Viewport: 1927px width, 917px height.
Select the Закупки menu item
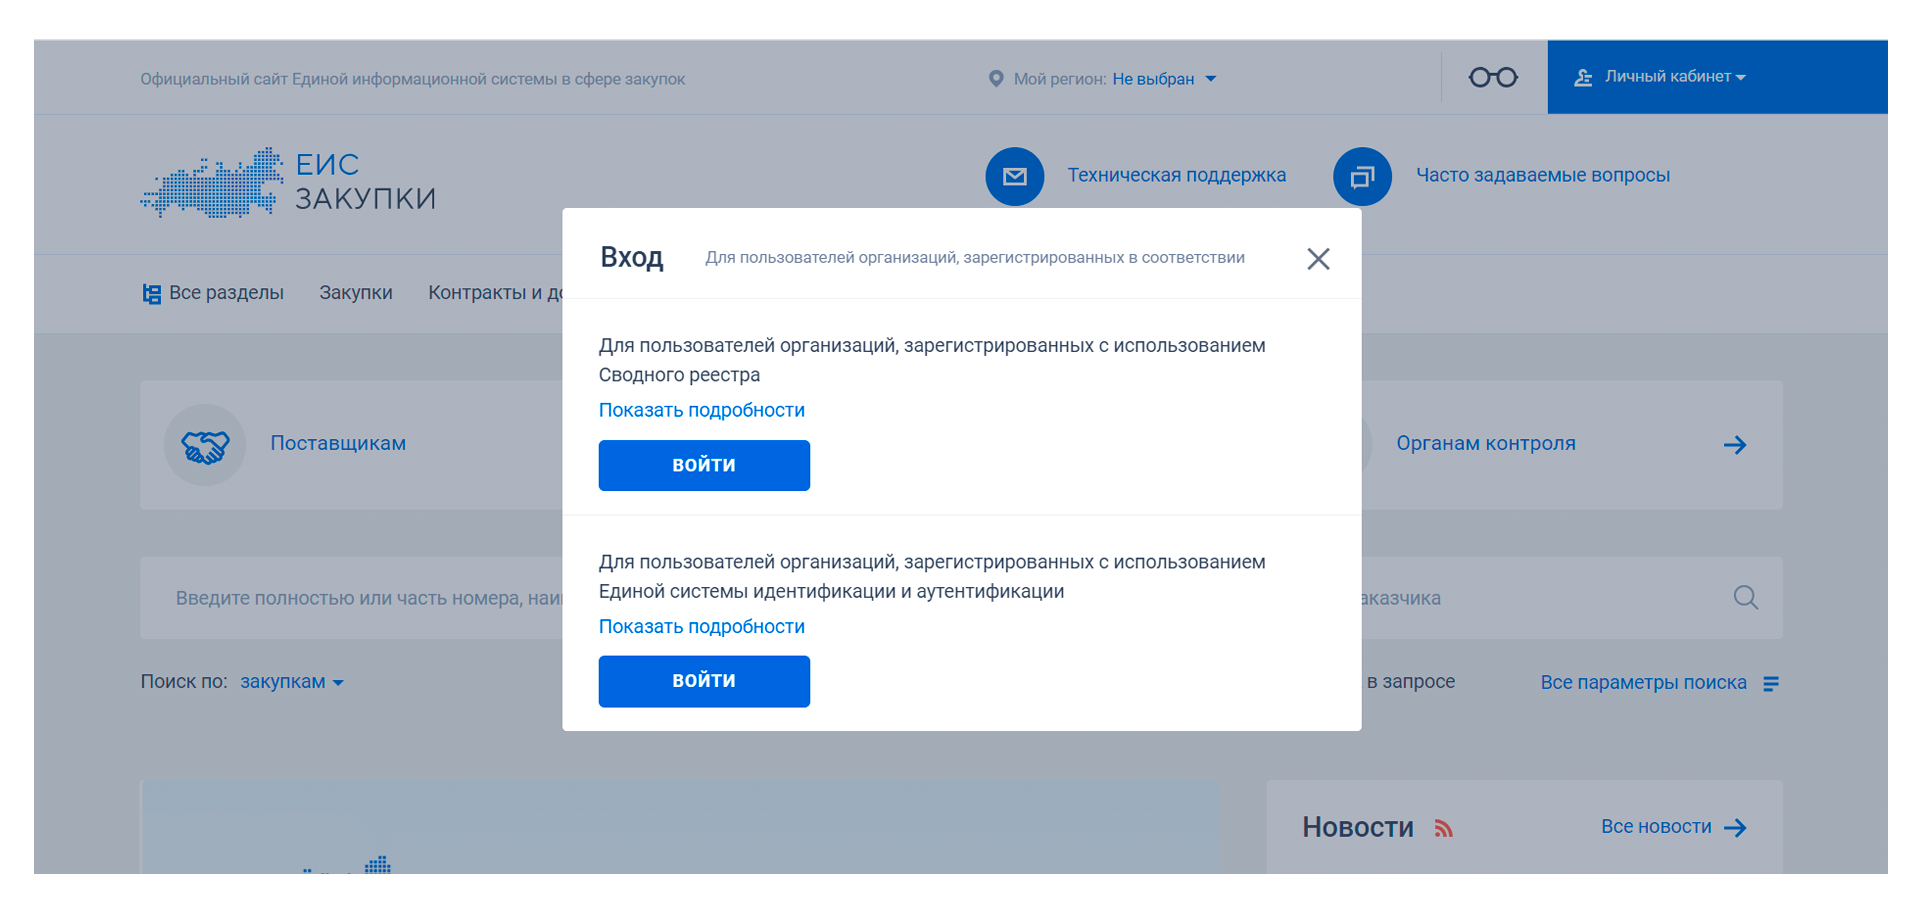tap(356, 293)
